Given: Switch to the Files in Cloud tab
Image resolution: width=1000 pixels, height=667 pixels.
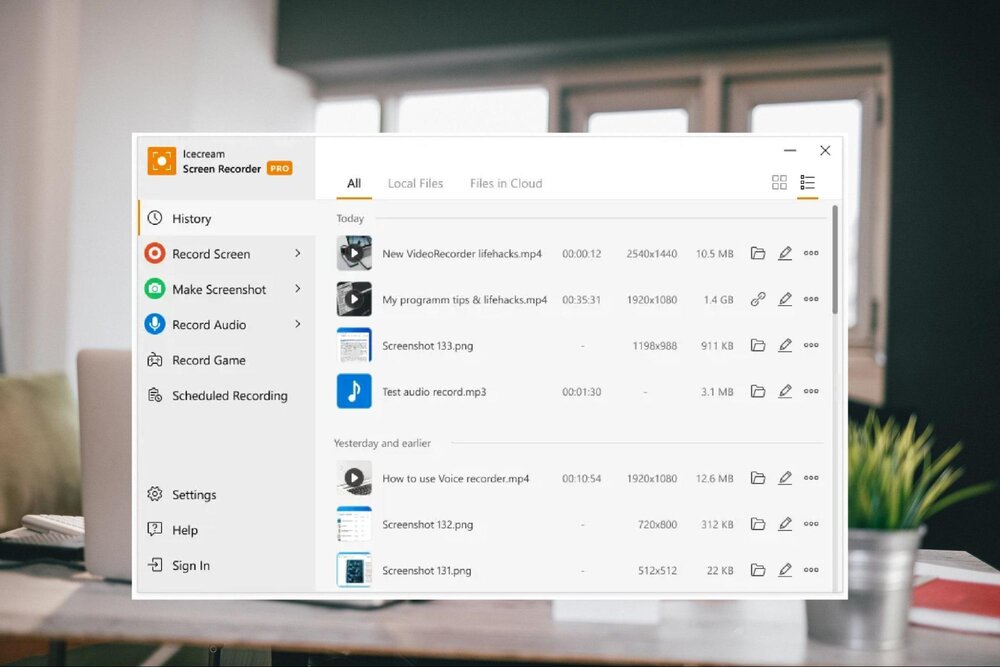Looking at the screenshot, I should pyautogui.click(x=506, y=183).
